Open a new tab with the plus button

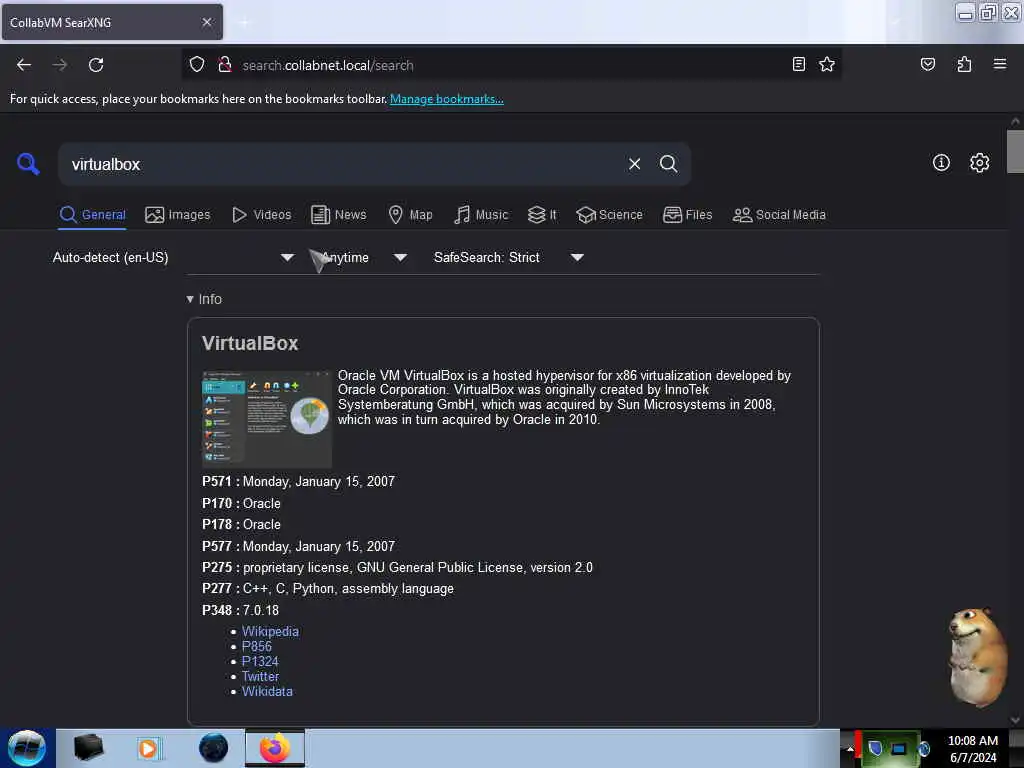pyautogui.click(x=244, y=23)
